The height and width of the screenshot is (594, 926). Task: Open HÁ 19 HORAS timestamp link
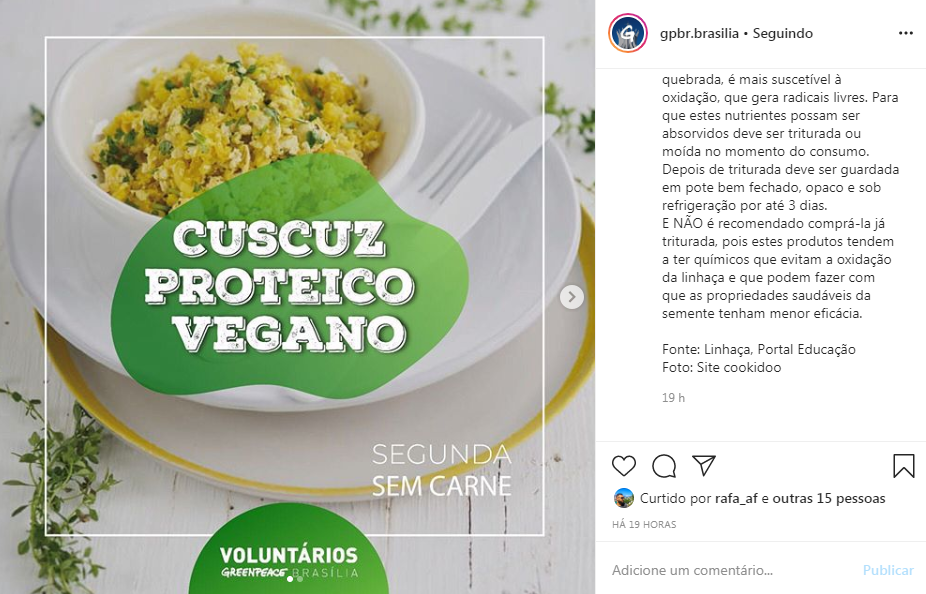coord(644,524)
